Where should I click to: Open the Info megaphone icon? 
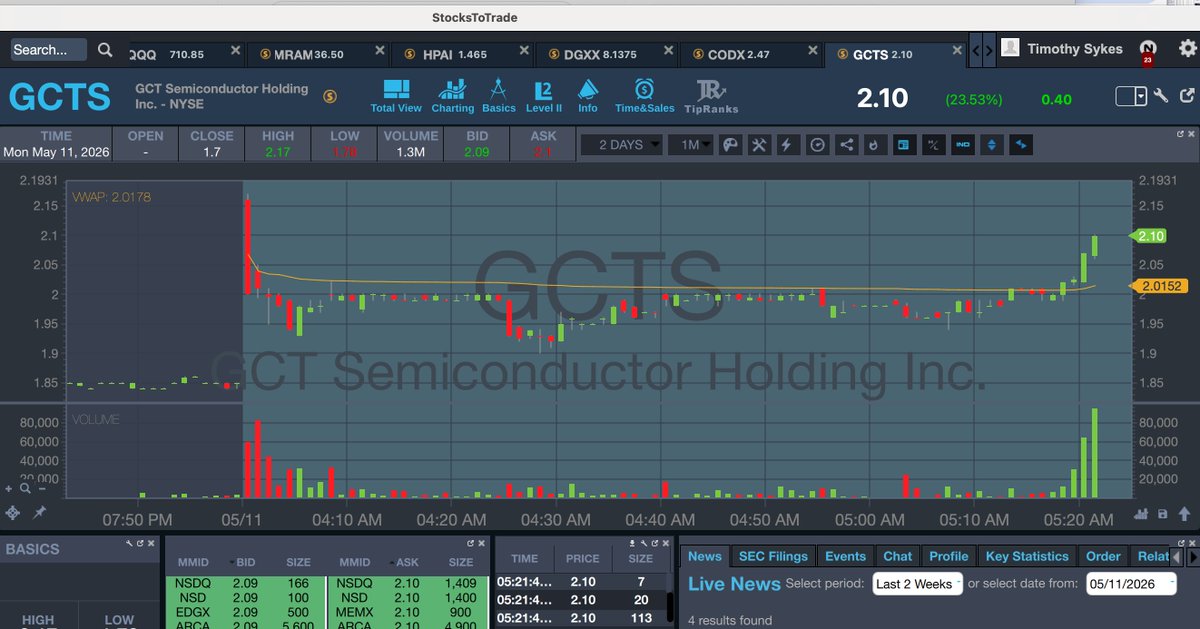tap(588, 96)
